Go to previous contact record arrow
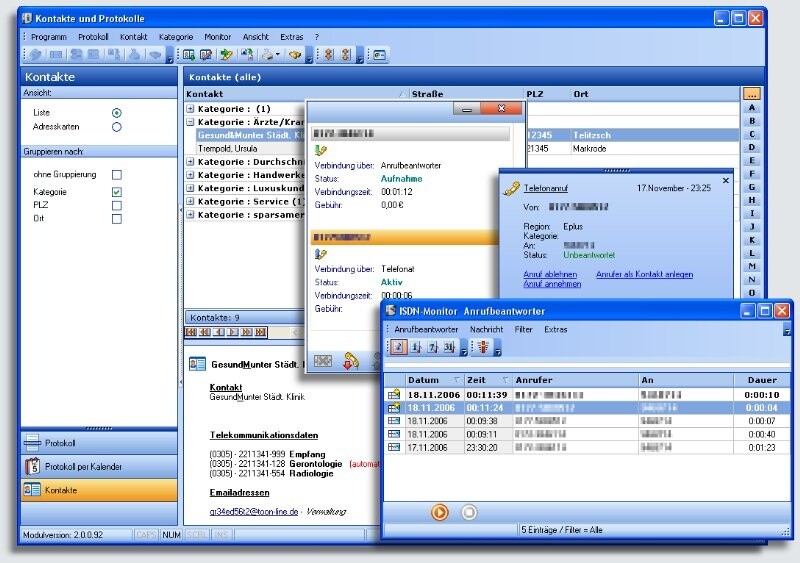The height and width of the screenshot is (563, 800). [219, 332]
